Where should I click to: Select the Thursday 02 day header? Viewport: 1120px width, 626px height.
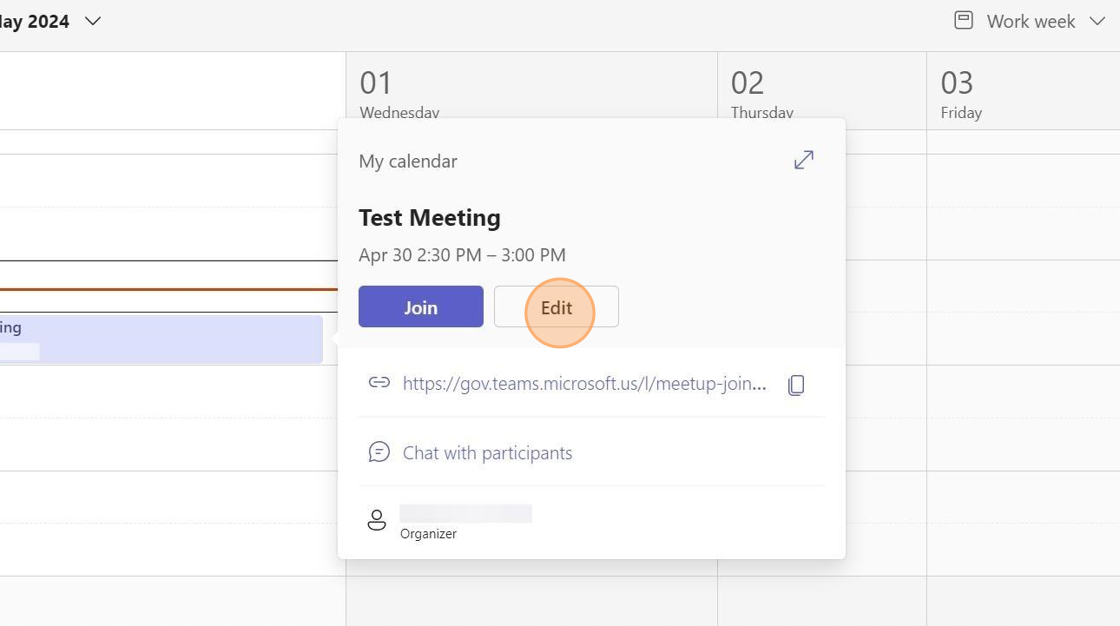point(762,92)
